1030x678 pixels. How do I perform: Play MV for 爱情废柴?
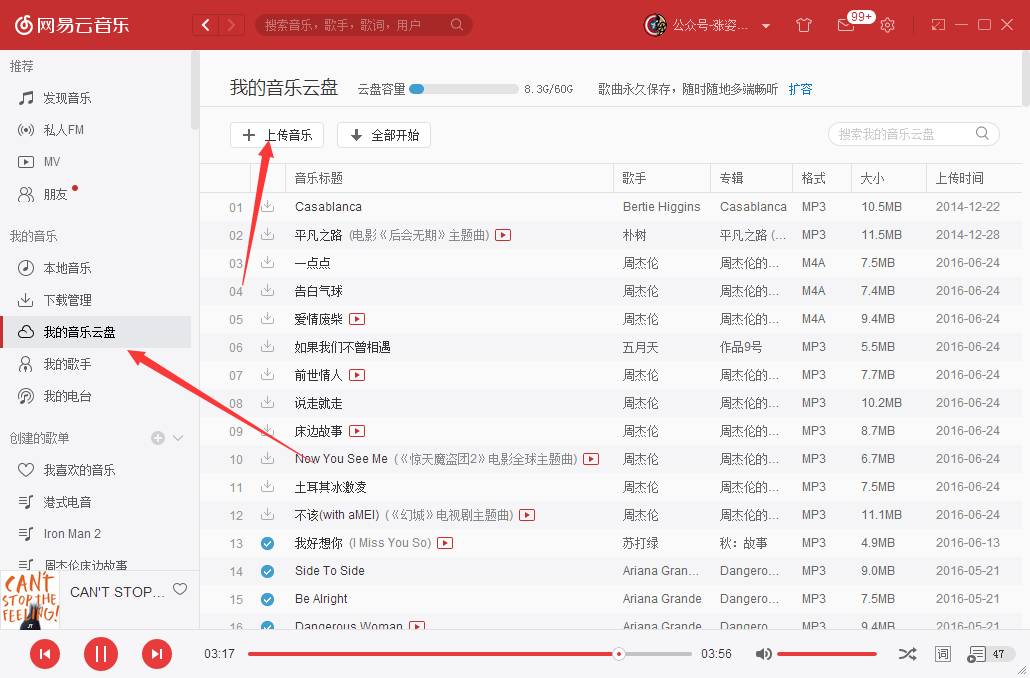click(x=357, y=319)
